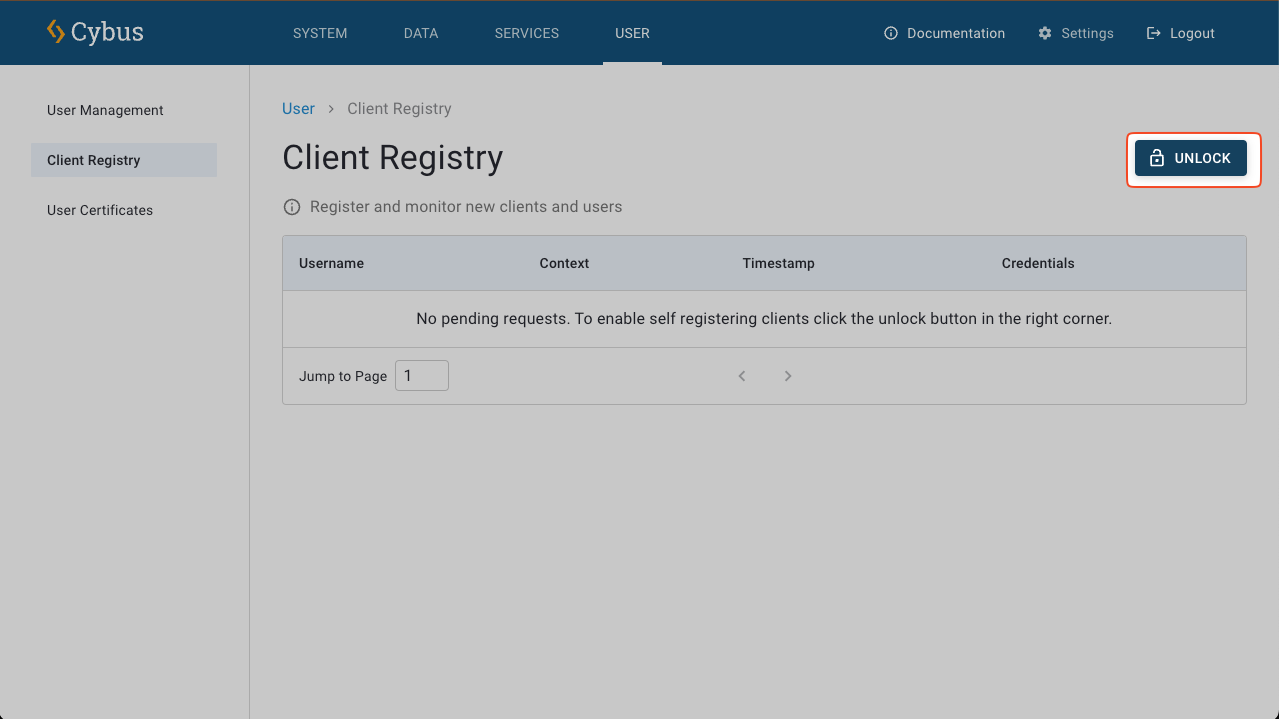The width and height of the screenshot is (1279, 719).
Task: Click the info icon beside the registry description
Action: pos(292,207)
